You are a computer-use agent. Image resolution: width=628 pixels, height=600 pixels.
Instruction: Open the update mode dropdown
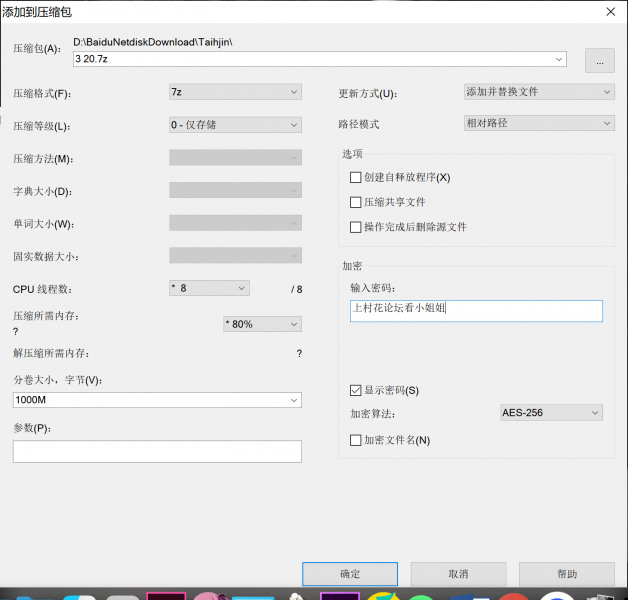(x=539, y=92)
